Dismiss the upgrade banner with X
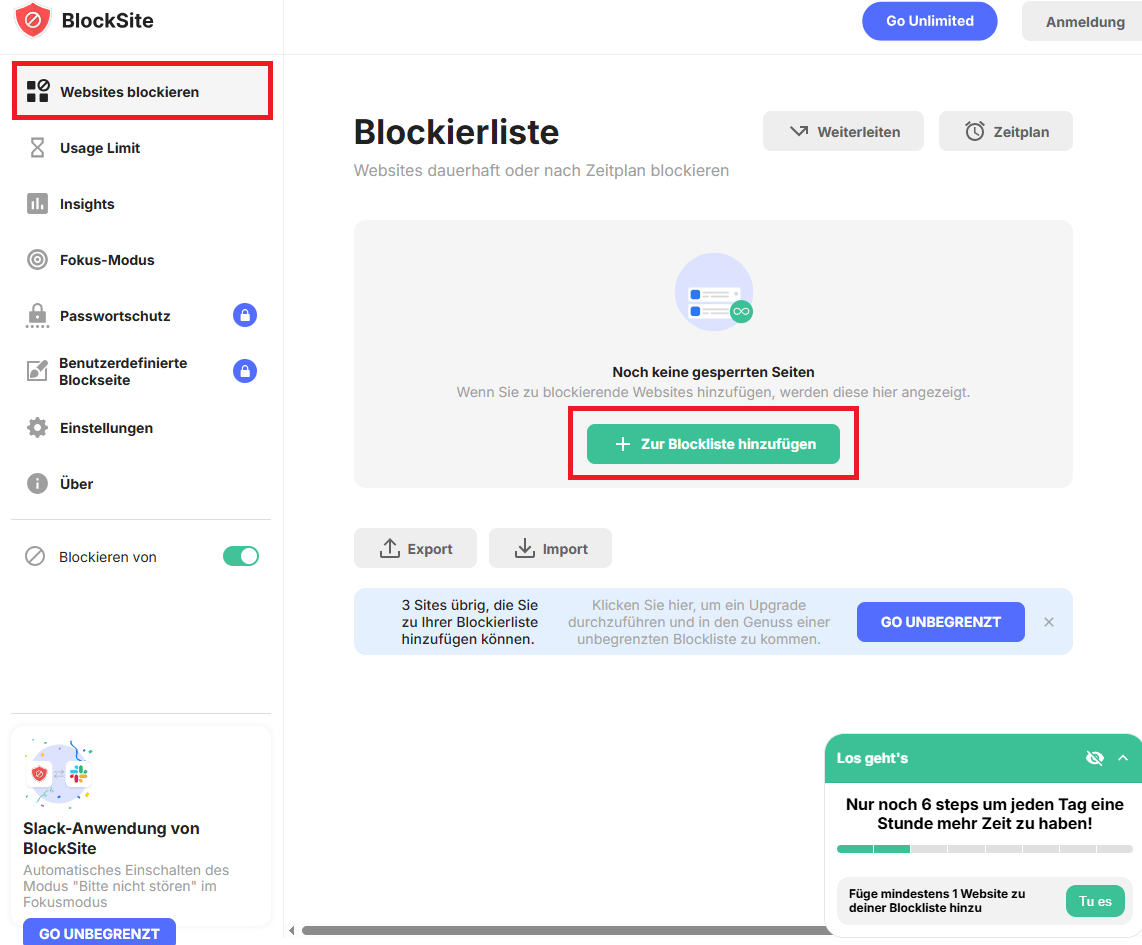The width and height of the screenshot is (1142, 945). pos(1049,622)
